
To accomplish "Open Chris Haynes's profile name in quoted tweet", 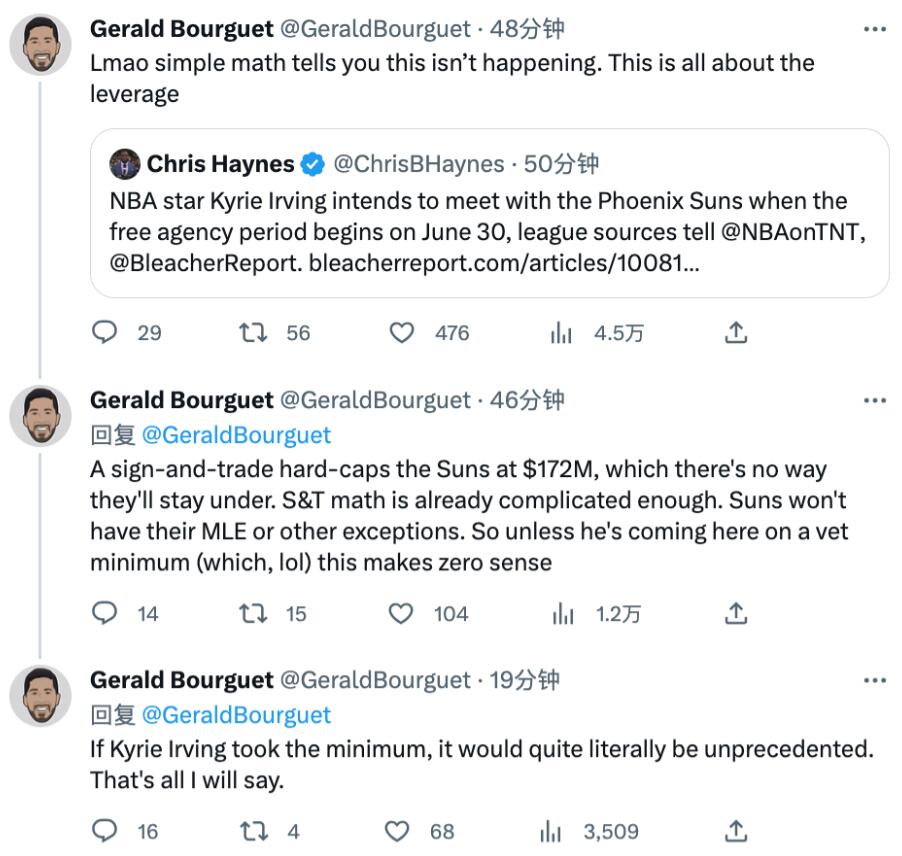I will coord(220,164).
